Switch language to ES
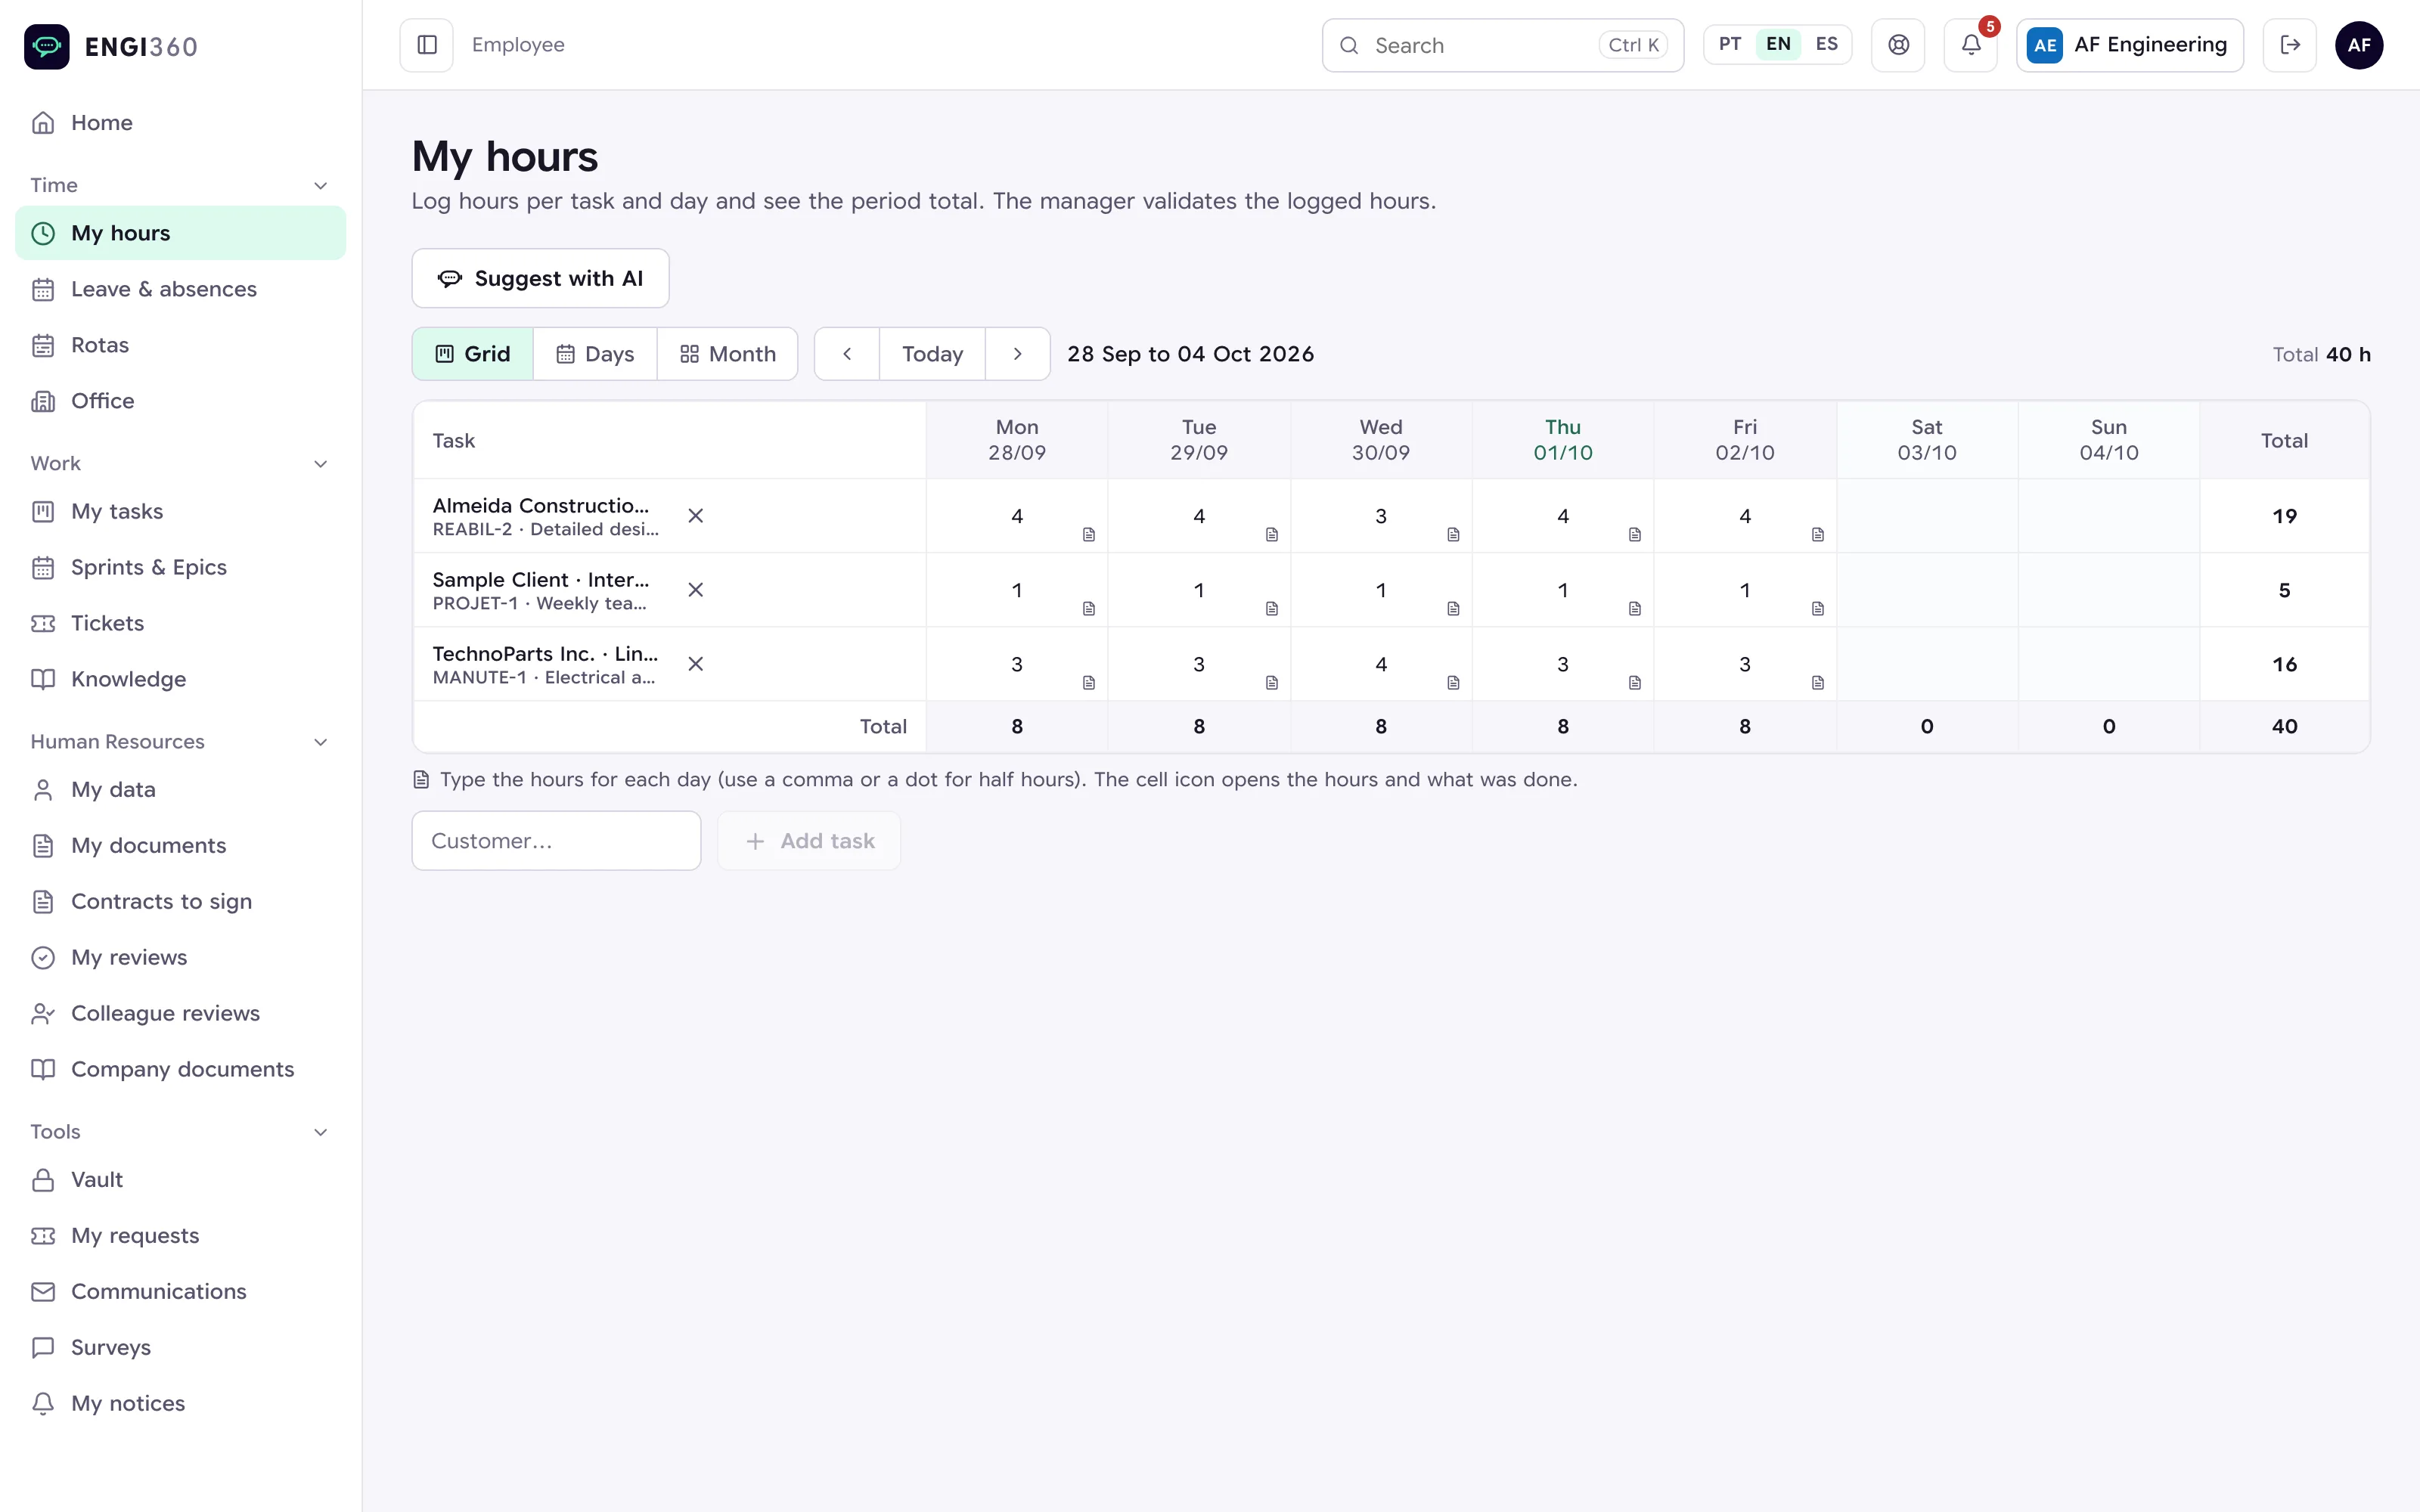The image size is (2420, 1512). (1826, 44)
